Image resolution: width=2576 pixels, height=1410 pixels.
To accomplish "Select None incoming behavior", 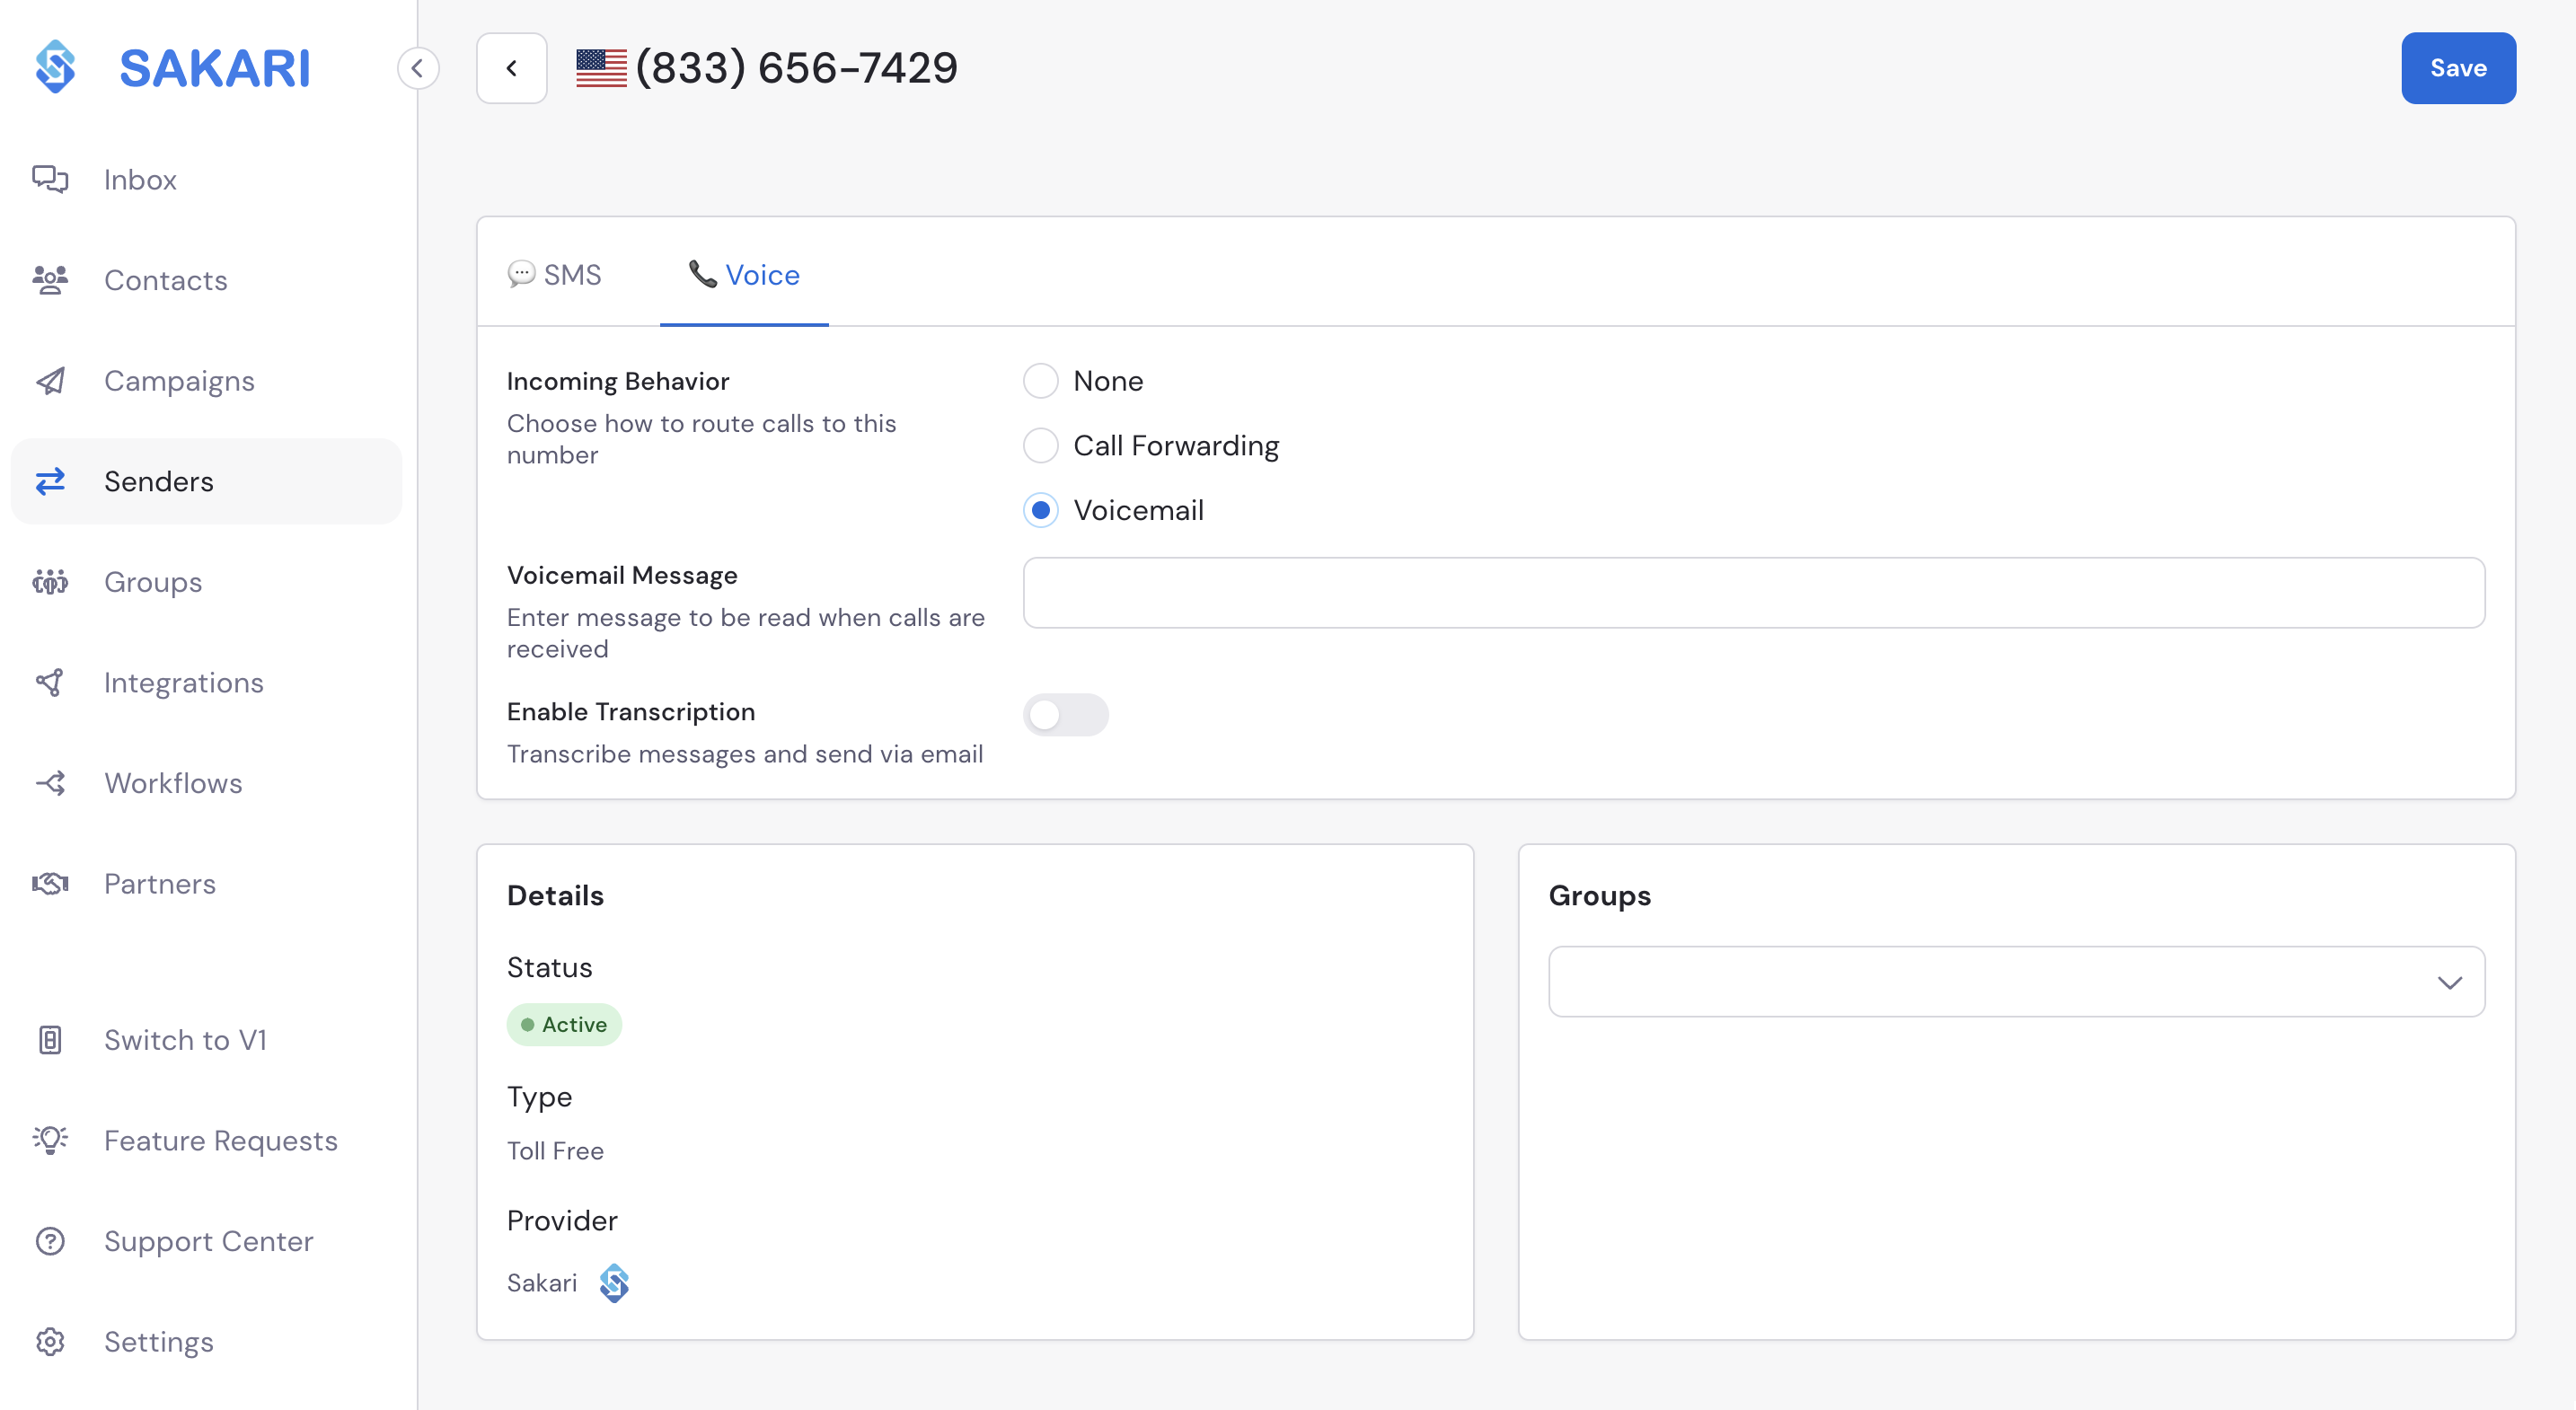I will tap(1041, 381).
